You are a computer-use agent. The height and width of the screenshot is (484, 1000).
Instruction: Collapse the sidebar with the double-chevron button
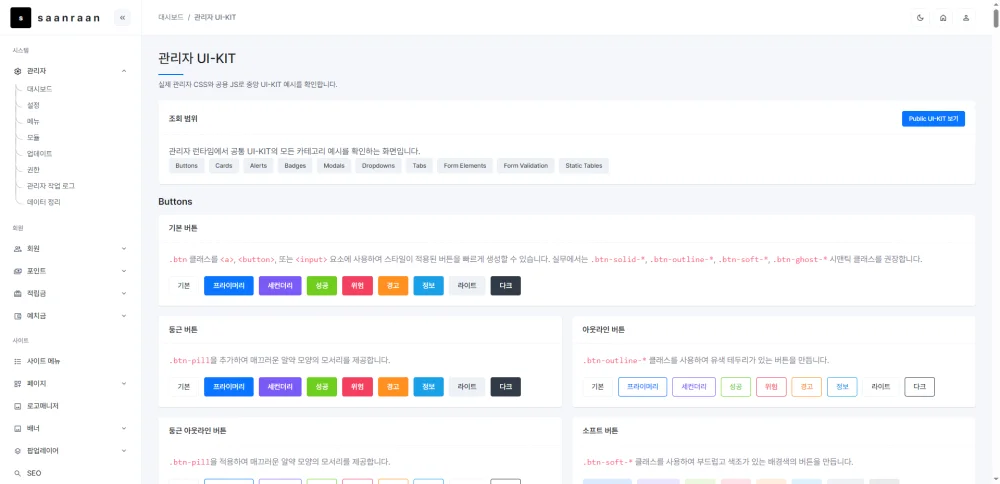tap(122, 18)
